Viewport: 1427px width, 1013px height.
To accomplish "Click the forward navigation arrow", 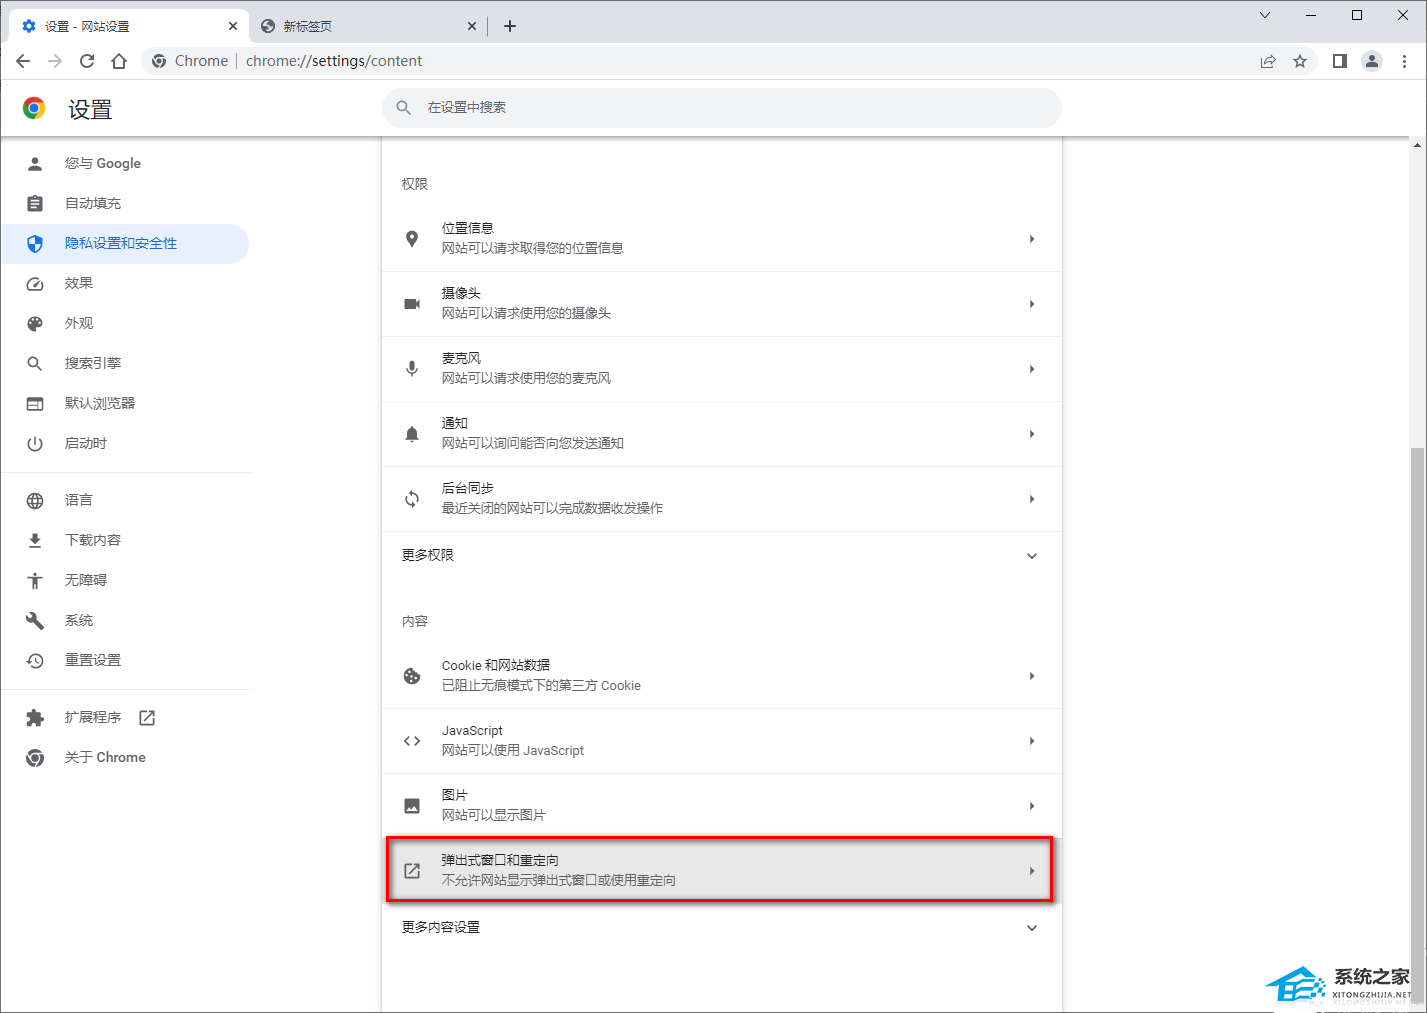I will (x=55, y=61).
